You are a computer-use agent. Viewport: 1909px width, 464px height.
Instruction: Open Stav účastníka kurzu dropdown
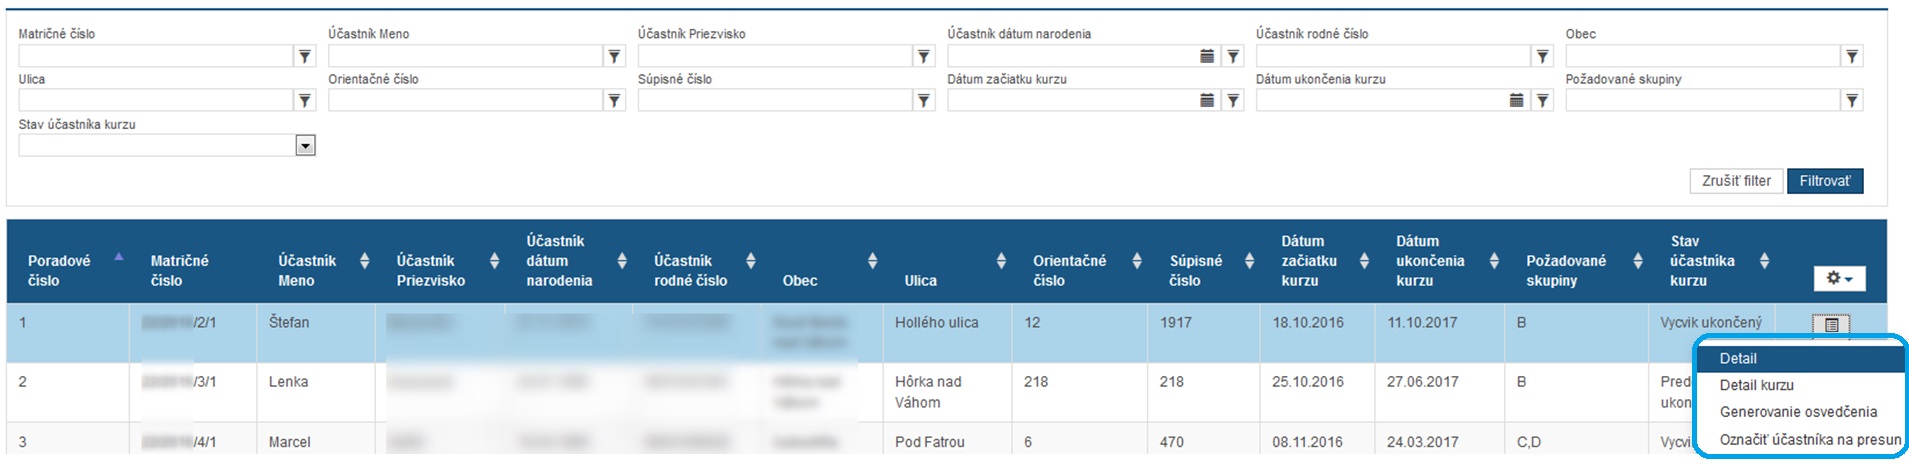click(x=305, y=146)
